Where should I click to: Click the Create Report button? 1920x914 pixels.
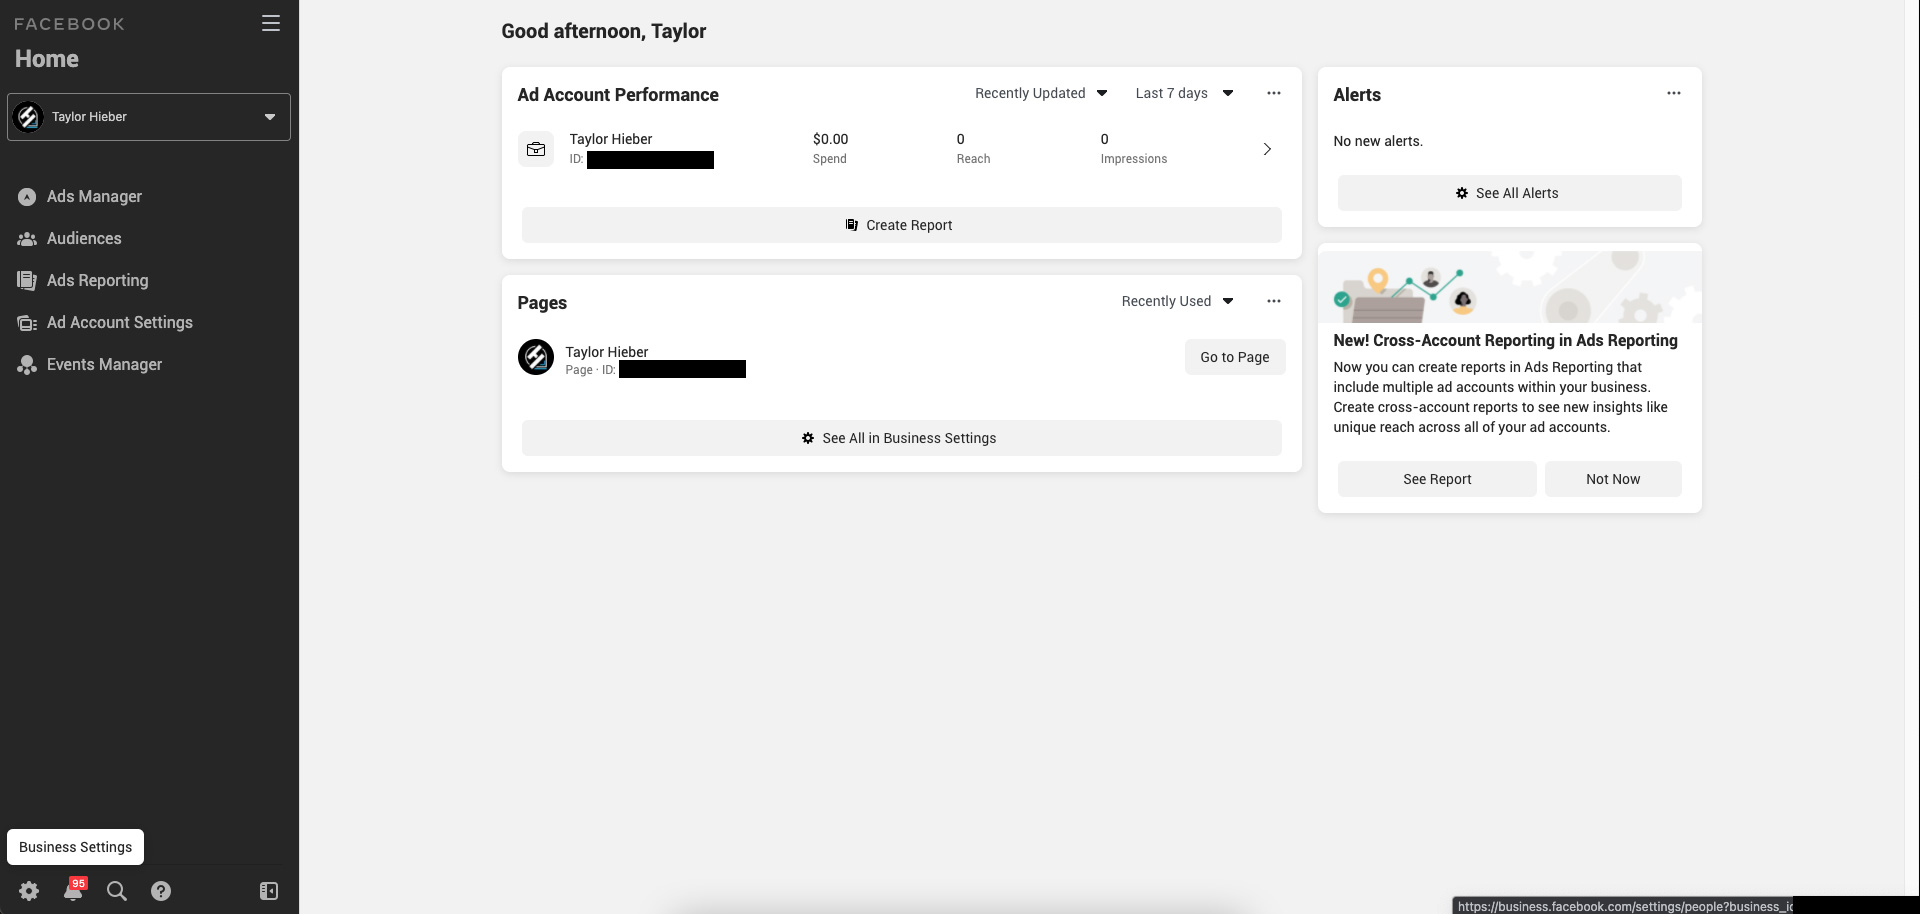pyautogui.click(x=901, y=225)
